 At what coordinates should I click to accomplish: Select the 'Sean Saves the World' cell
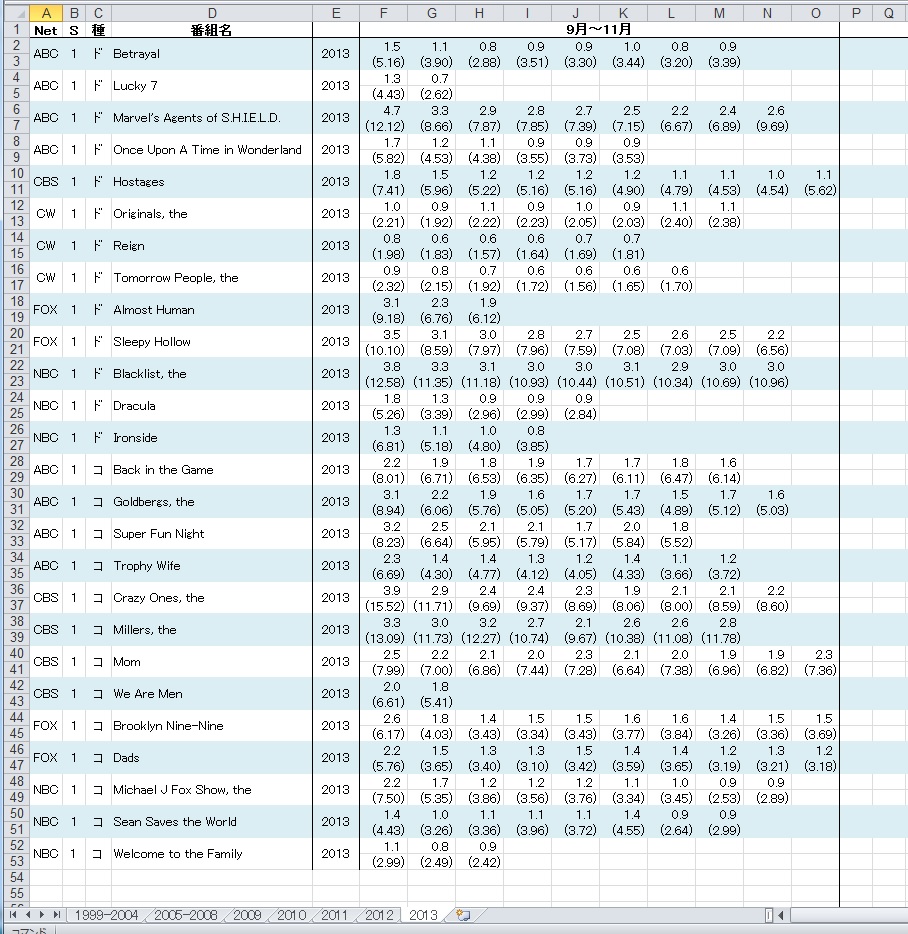pos(212,822)
